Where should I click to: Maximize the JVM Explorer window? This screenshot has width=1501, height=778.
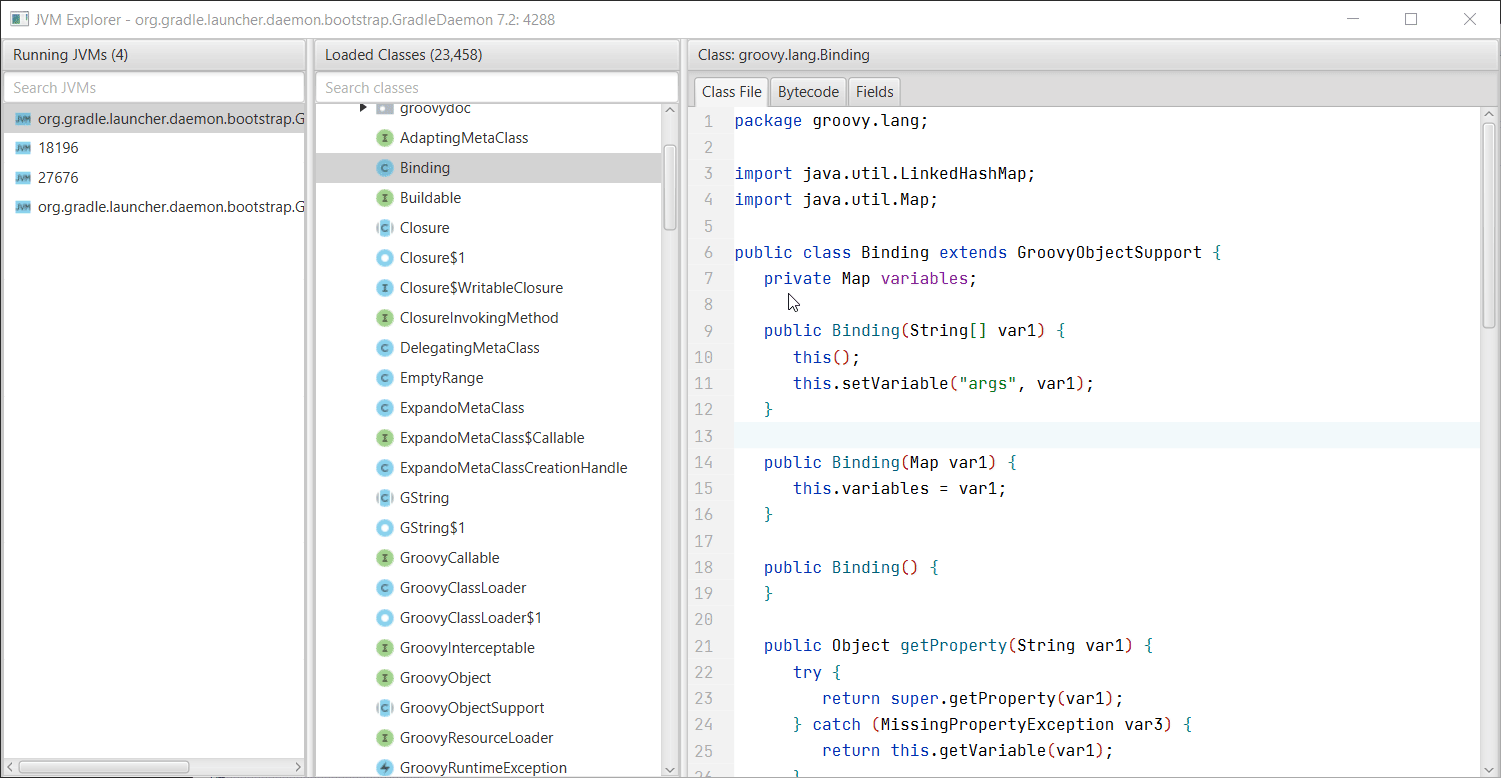(x=1411, y=19)
